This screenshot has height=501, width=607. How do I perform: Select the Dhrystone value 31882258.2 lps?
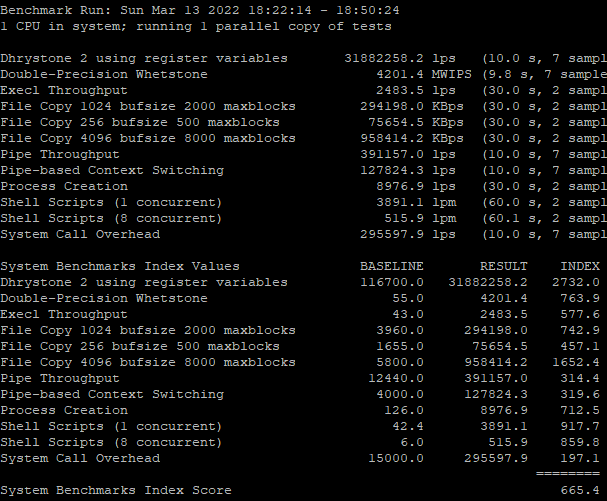[400, 58]
